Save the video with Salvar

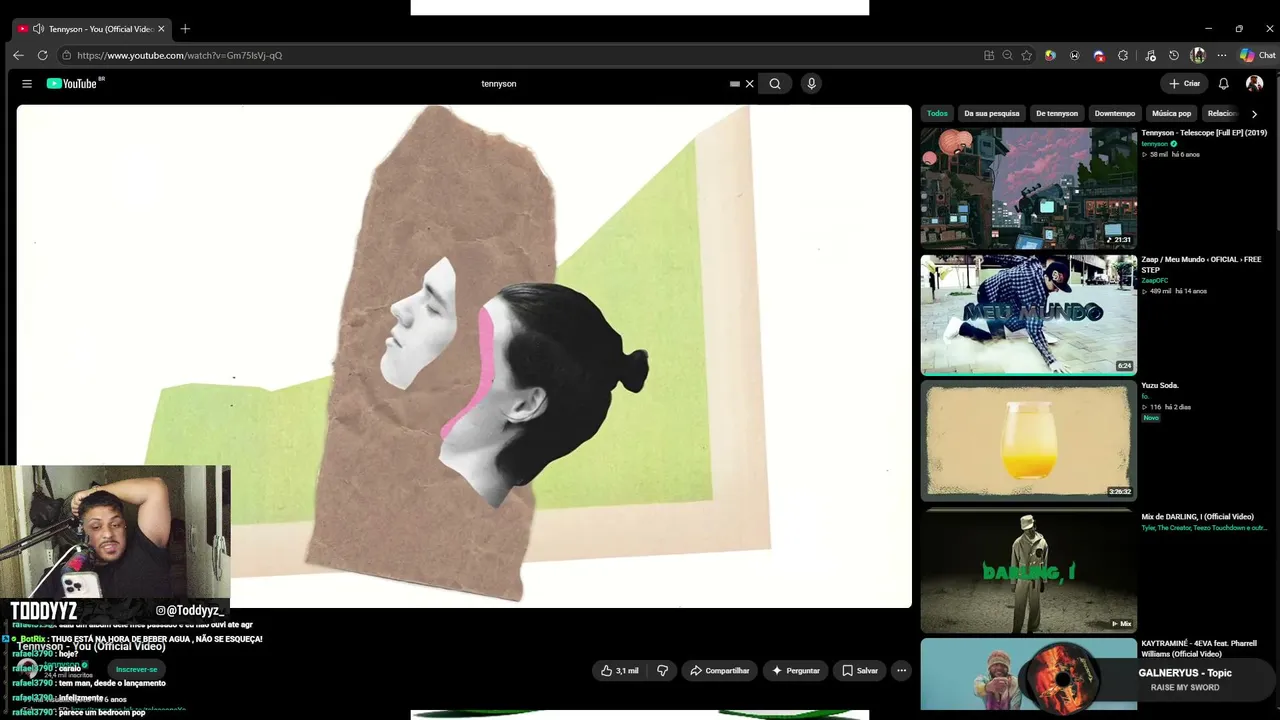tap(859, 671)
